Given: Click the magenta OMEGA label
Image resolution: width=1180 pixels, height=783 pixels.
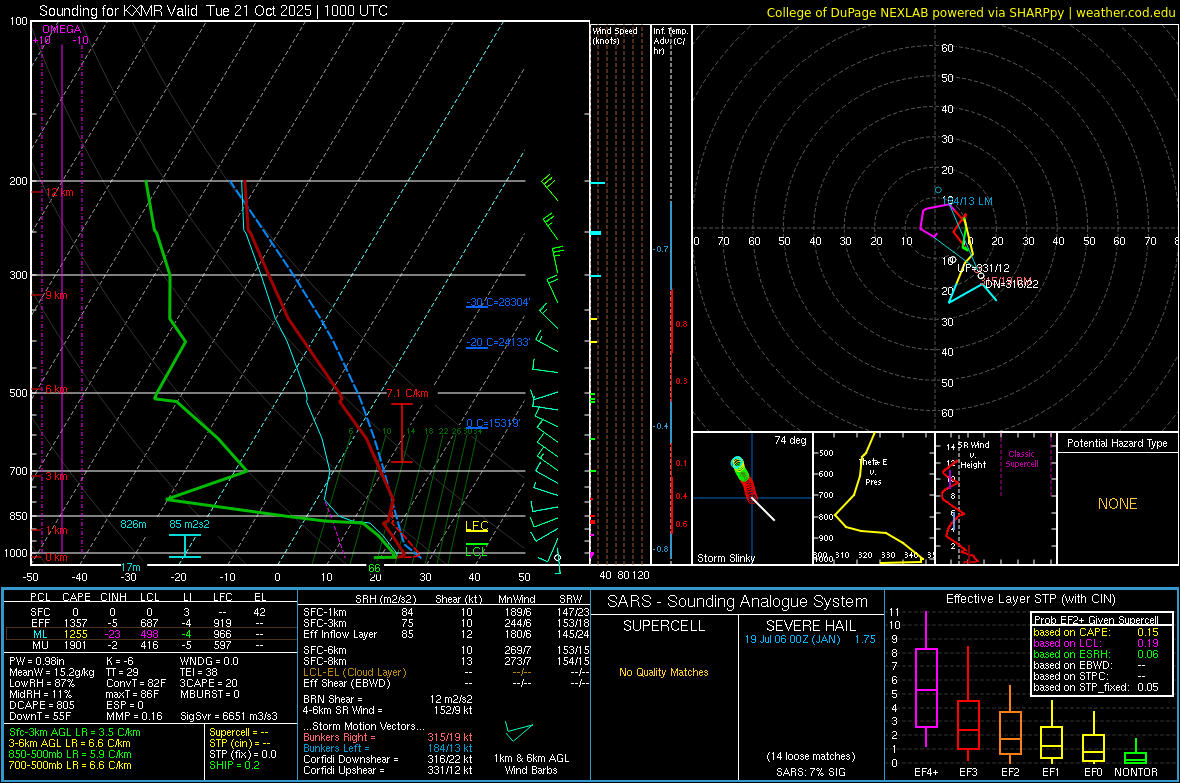Looking at the screenshot, I should click(x=62, y=29).
